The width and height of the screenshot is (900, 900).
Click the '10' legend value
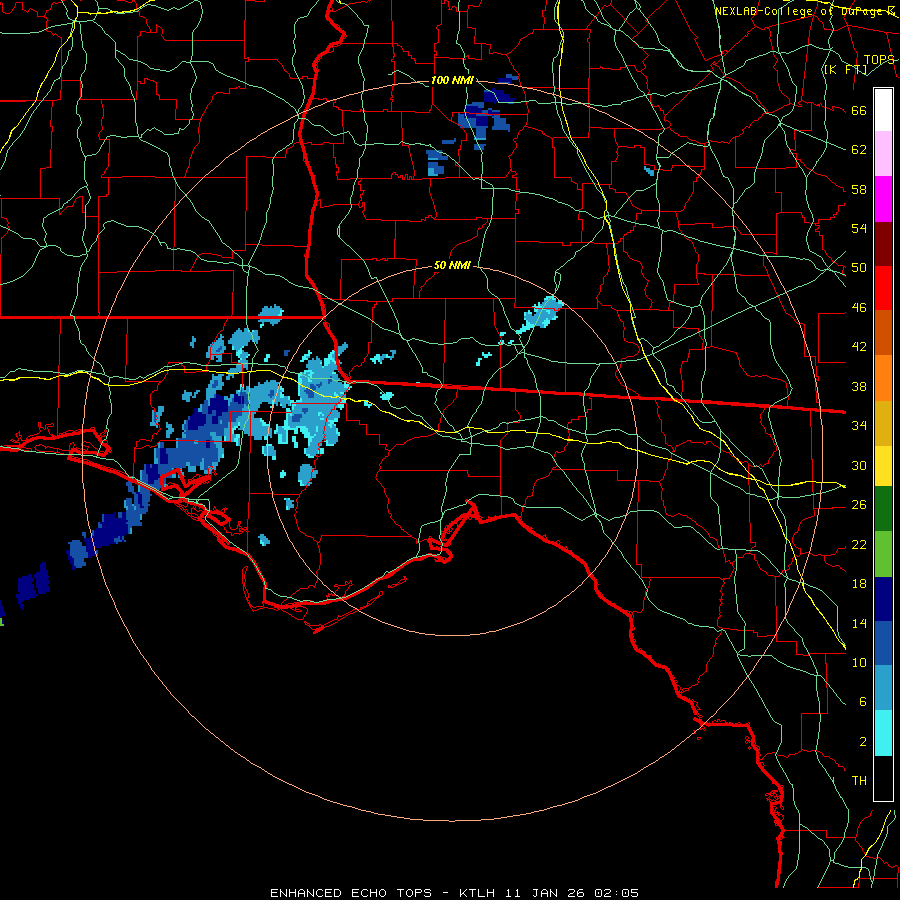tap(859, 662)
